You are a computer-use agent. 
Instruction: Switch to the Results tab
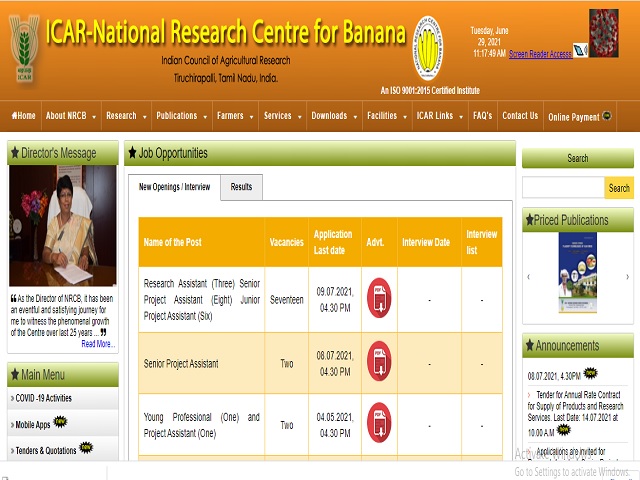[x=241, y=187]
